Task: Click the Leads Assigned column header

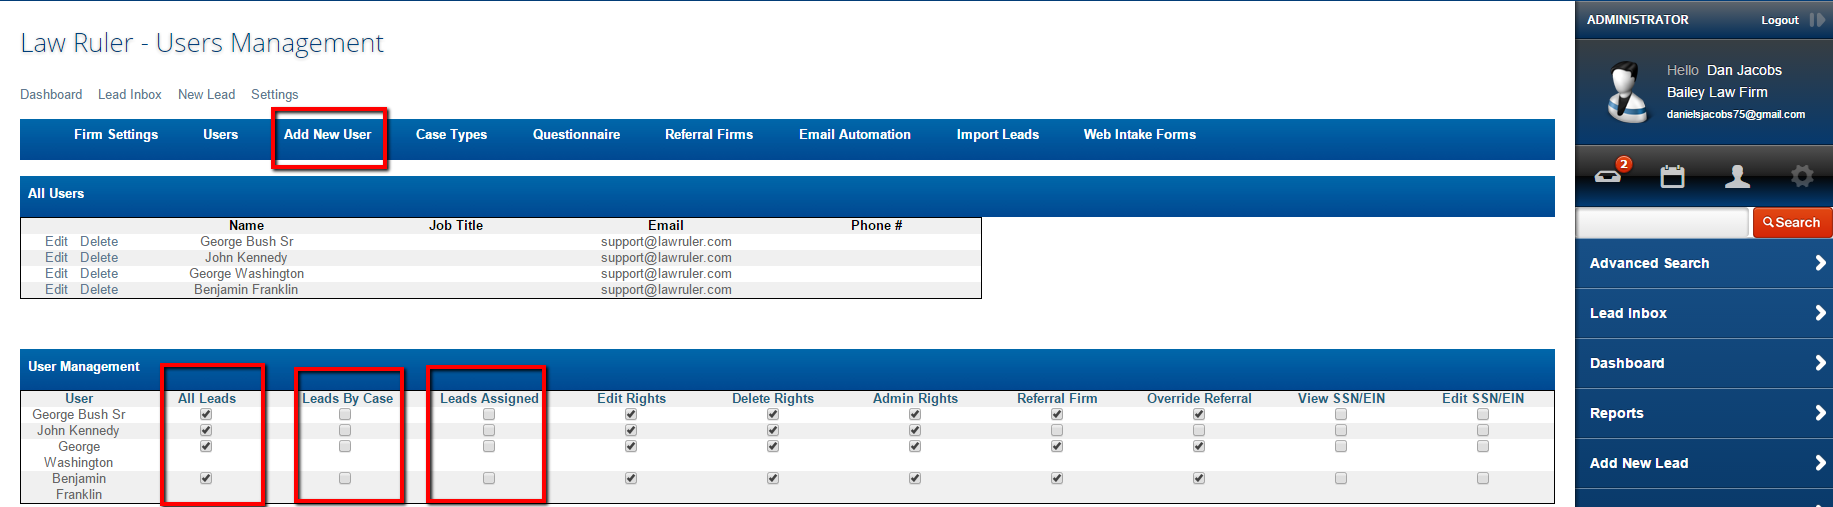Action: 489,398
